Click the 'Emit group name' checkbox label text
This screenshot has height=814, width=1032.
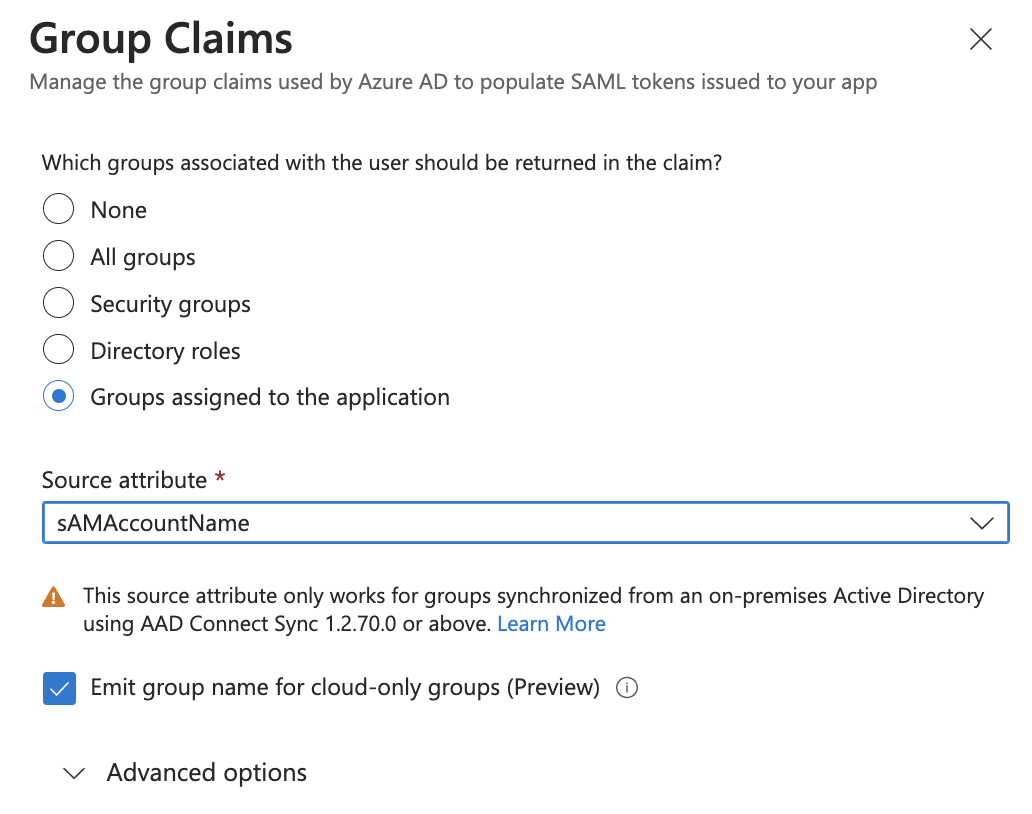pos(345,688)
